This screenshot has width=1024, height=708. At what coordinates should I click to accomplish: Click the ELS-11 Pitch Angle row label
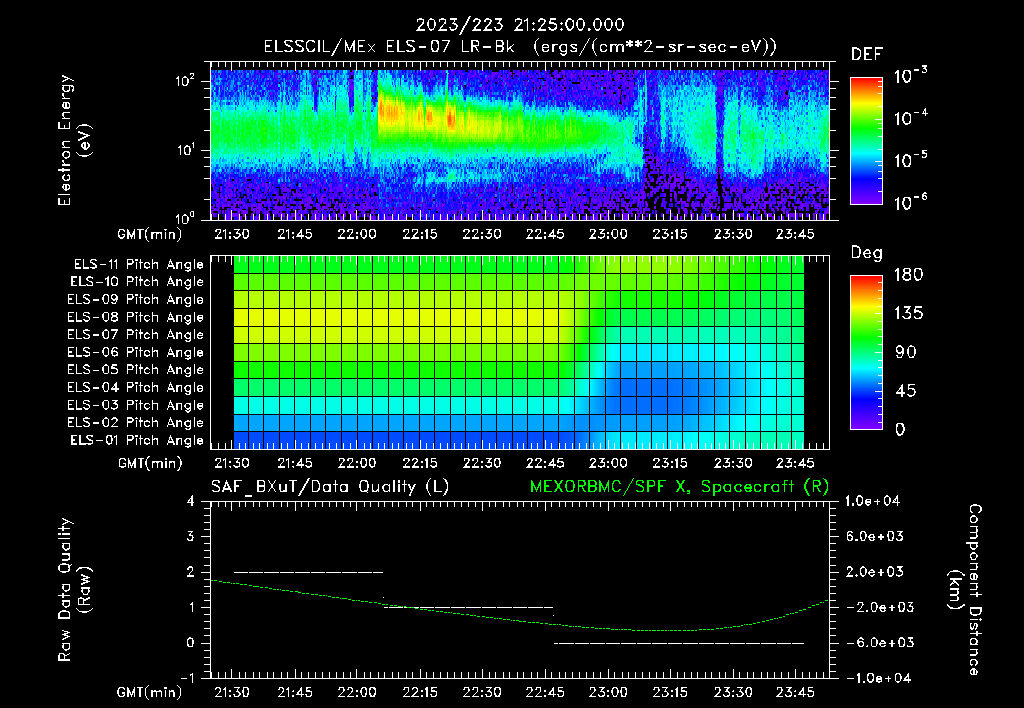click(138, 265)
